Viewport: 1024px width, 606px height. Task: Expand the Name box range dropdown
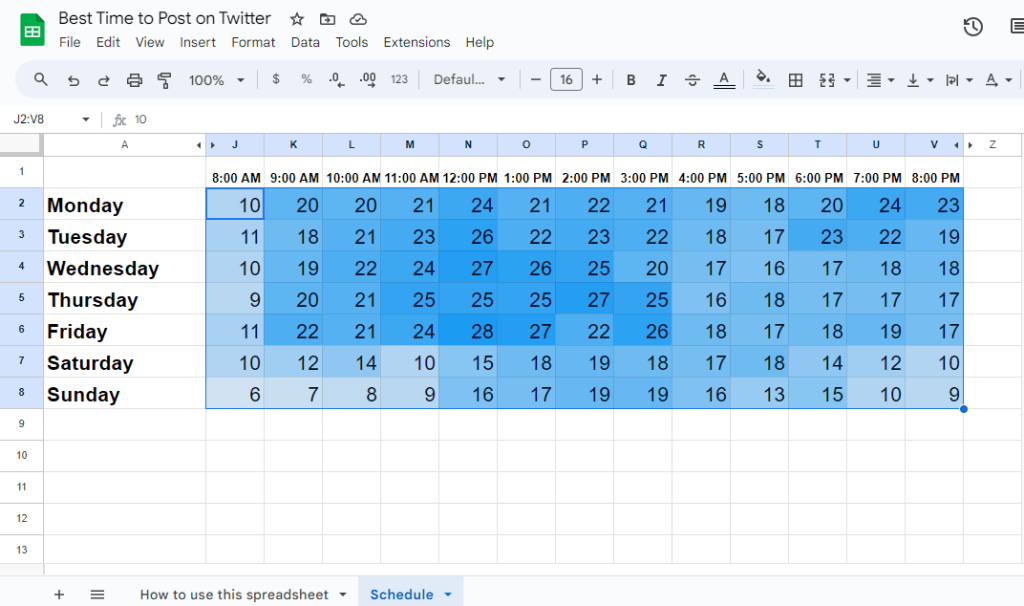point(85,119)
